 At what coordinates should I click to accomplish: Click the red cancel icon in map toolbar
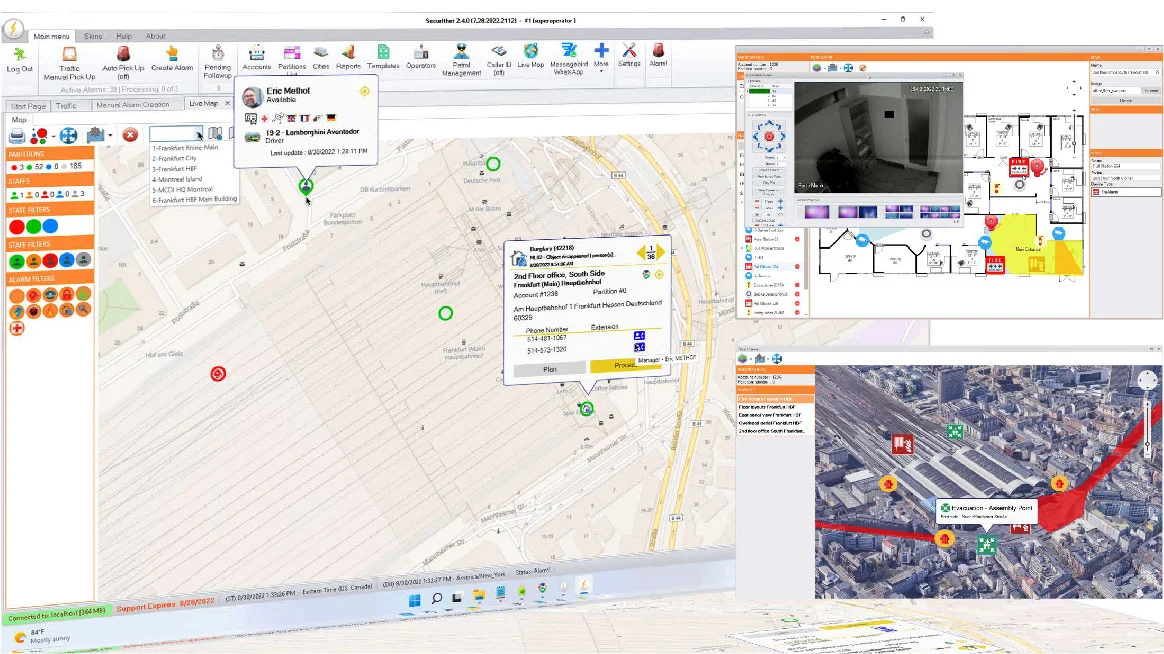click(x=130, y=135)
